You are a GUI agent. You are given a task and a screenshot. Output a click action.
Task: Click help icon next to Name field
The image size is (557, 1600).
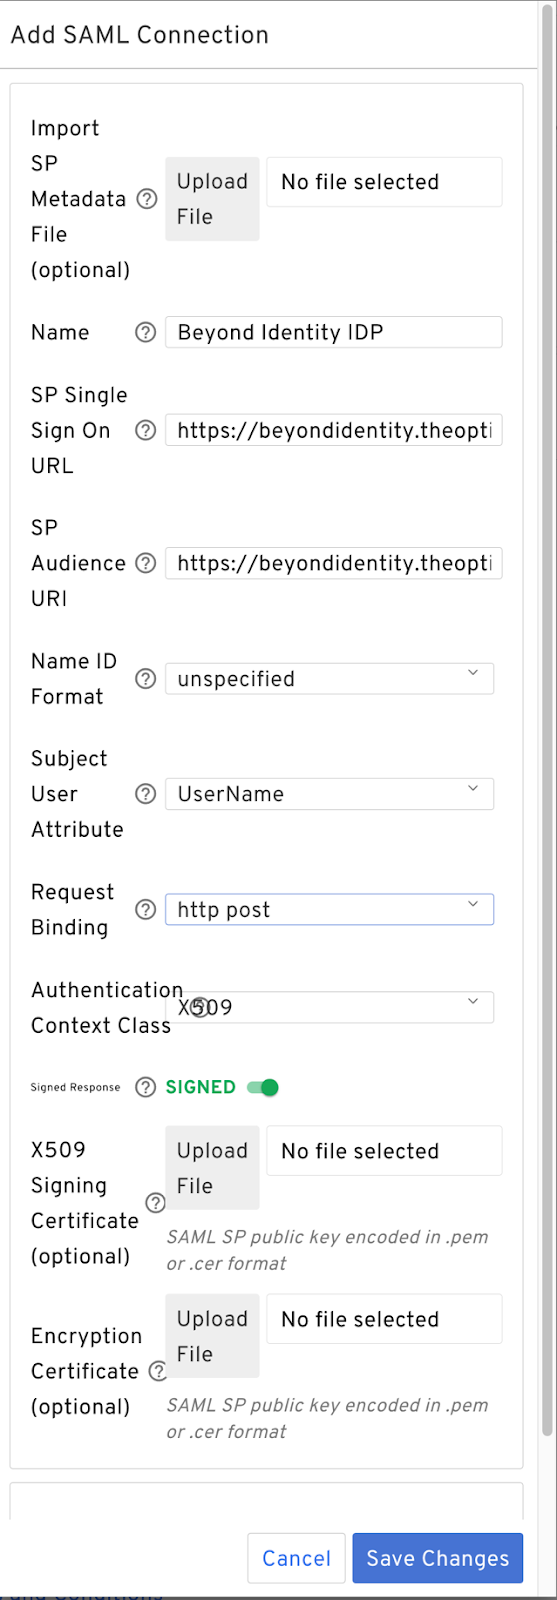coord(146,332)
